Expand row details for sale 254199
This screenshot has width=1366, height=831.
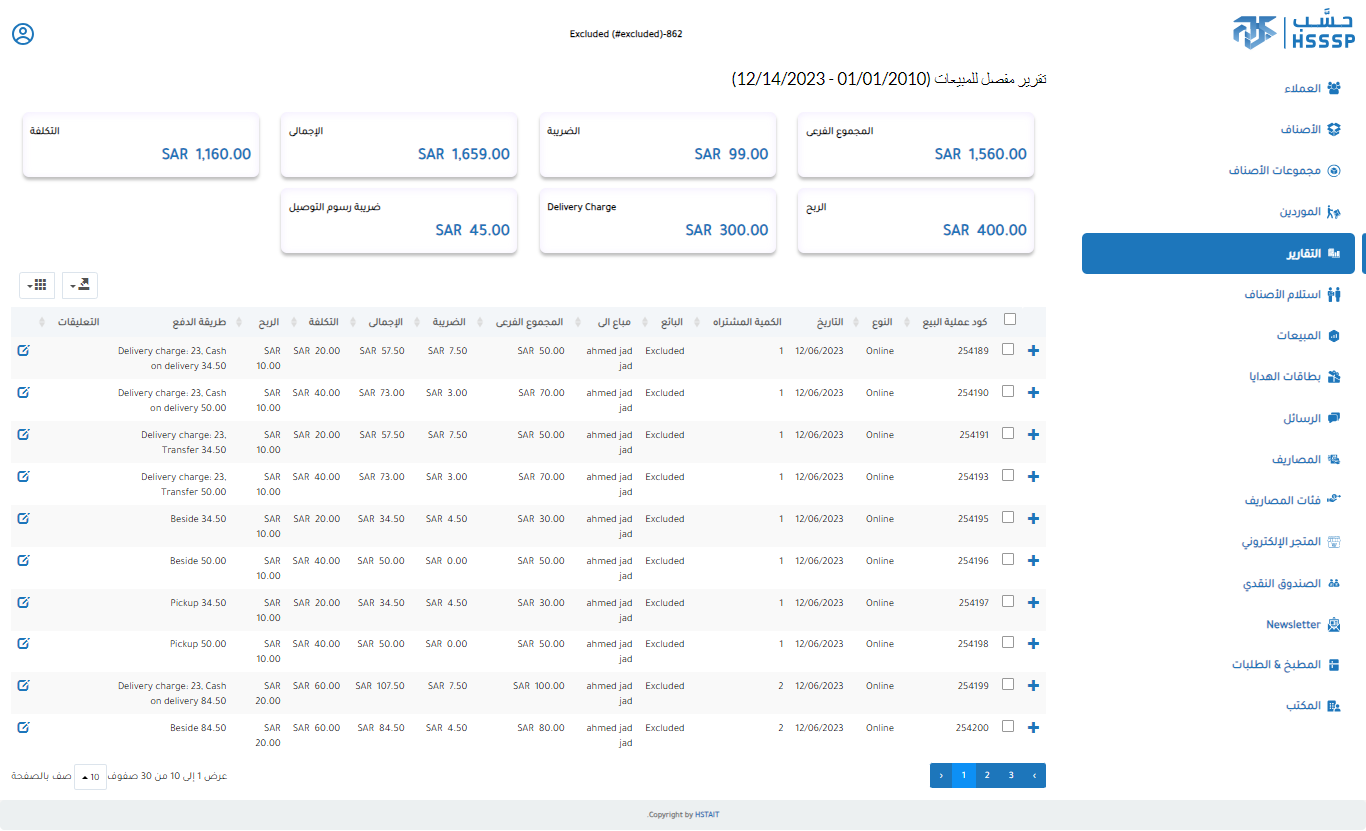[1034, 686]
